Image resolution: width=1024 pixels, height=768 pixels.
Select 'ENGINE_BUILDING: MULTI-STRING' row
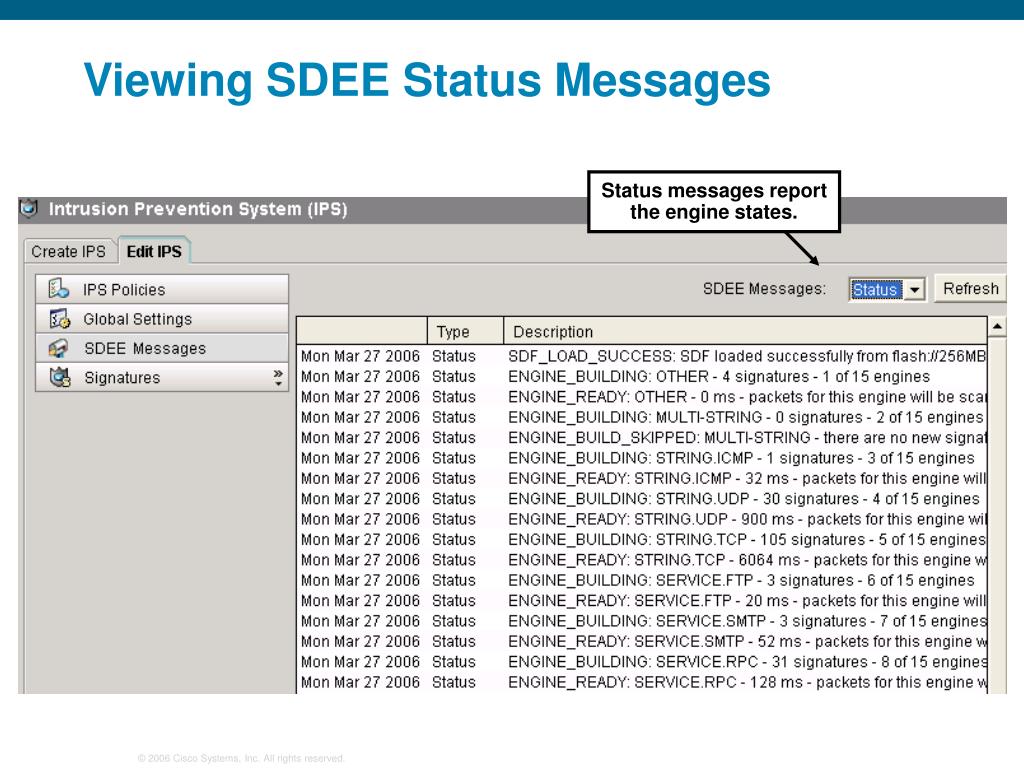pos(642,417)
